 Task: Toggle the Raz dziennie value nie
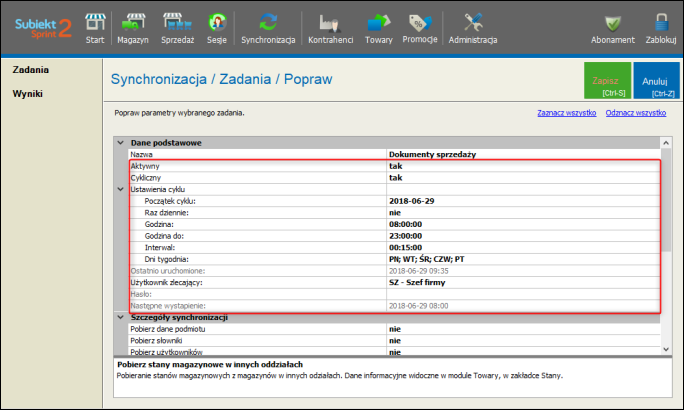coord(523,213)
